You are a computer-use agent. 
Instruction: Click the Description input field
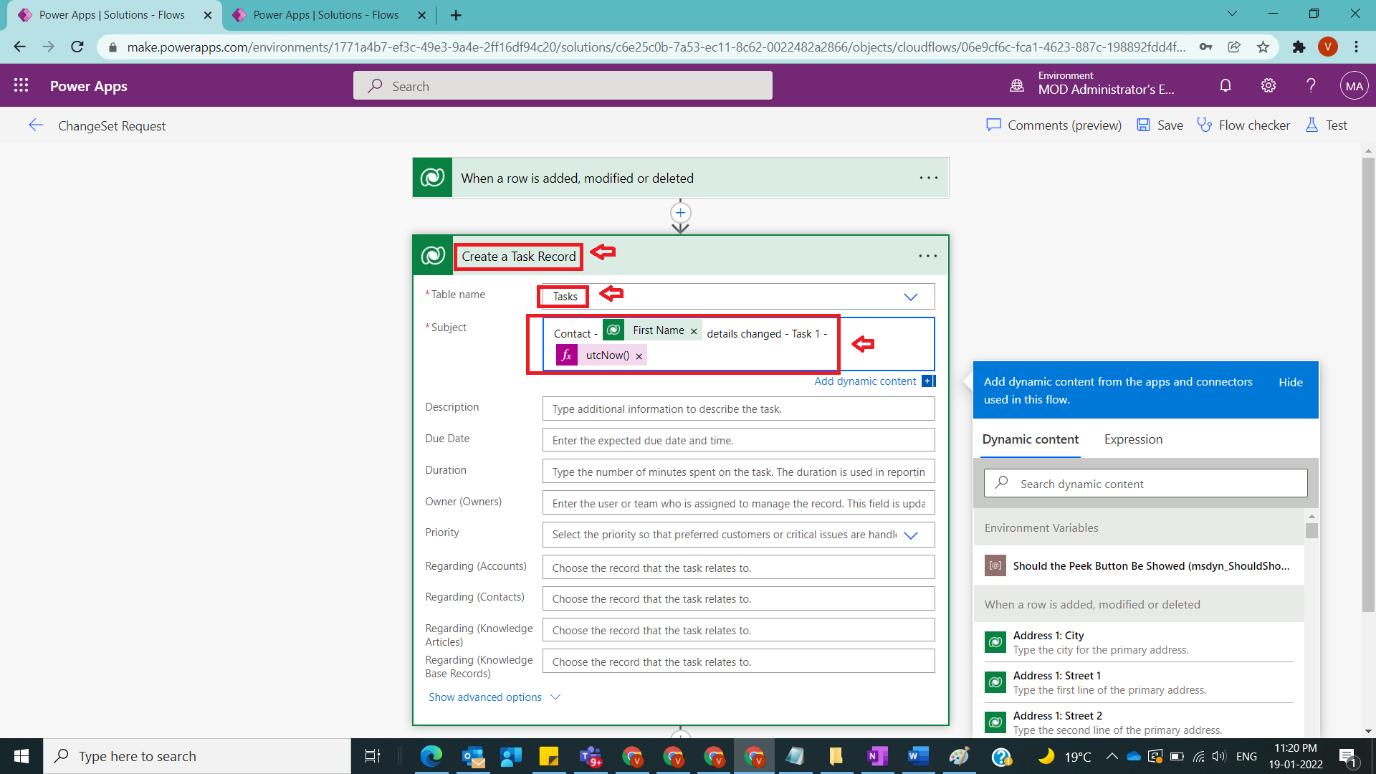[x=737, y=408]
